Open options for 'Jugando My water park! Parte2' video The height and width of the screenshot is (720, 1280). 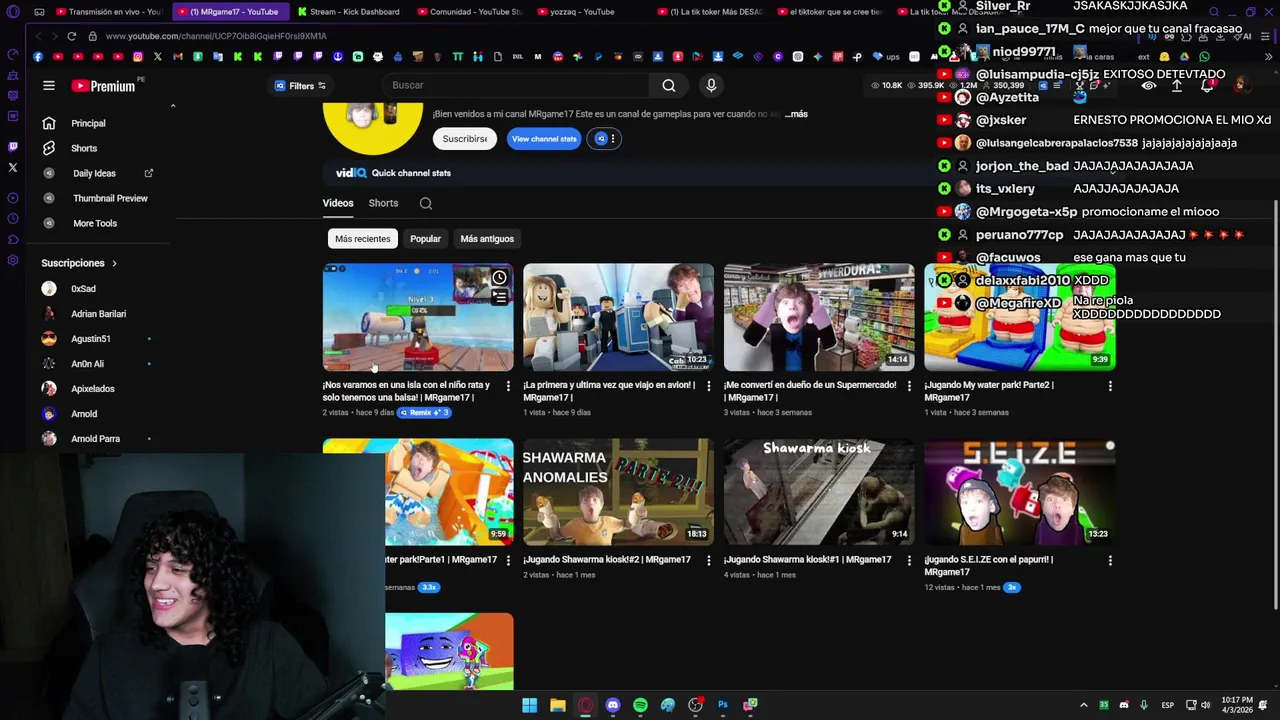coord(1110,385)
